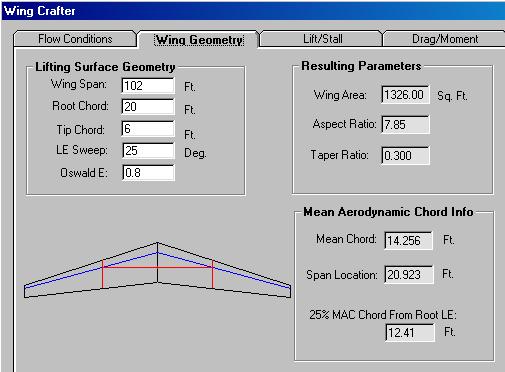Click the '25% MAC Chord From Root LE:' label
The image size is (505, 372).
tap(383, 315)
